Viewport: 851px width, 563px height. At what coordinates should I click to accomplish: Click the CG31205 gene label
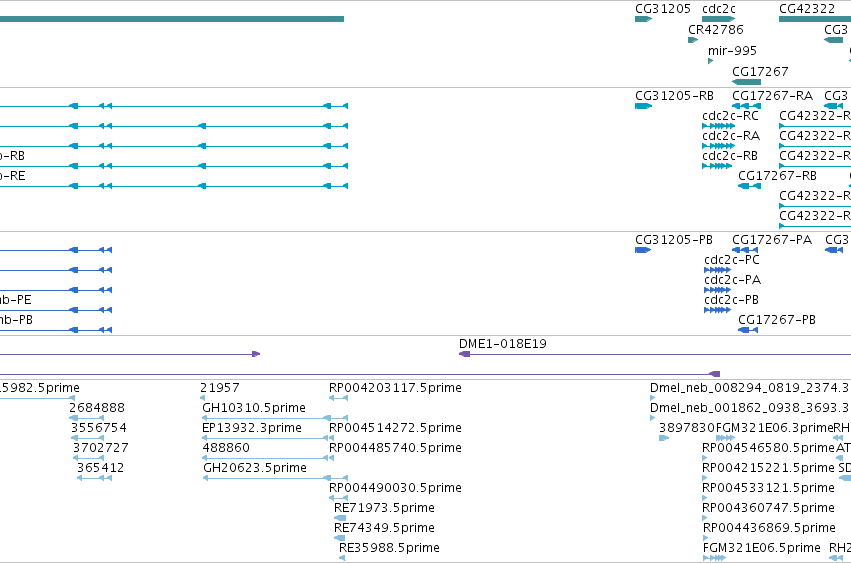663,9
